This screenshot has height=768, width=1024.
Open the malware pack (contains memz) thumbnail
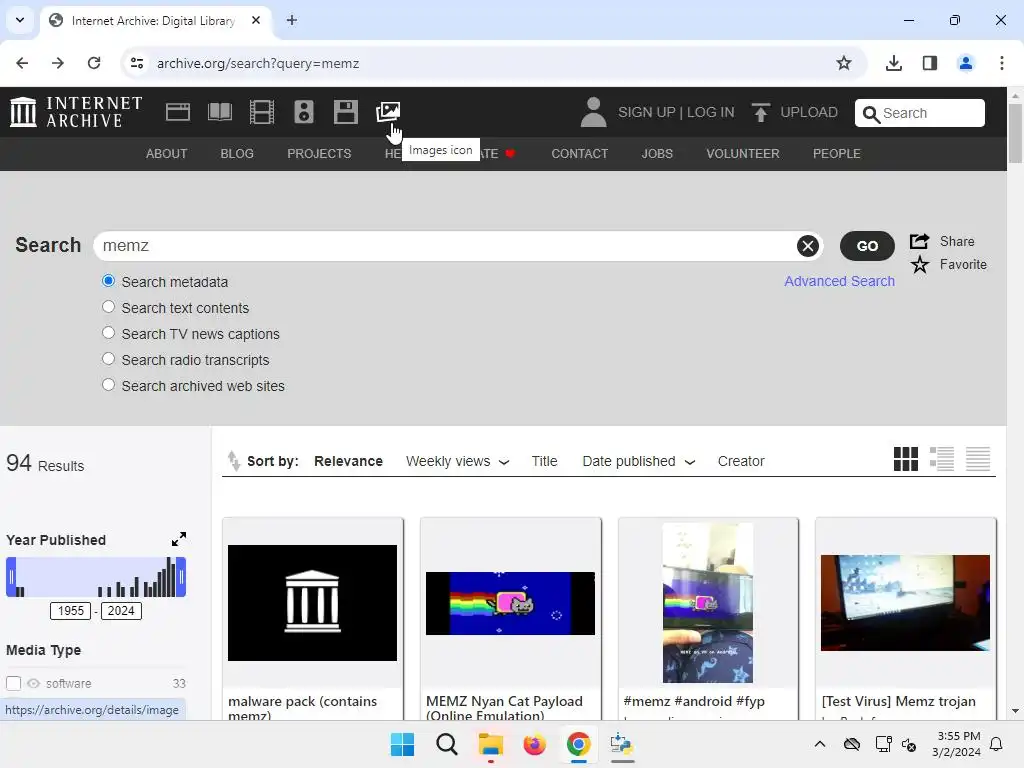312,603
